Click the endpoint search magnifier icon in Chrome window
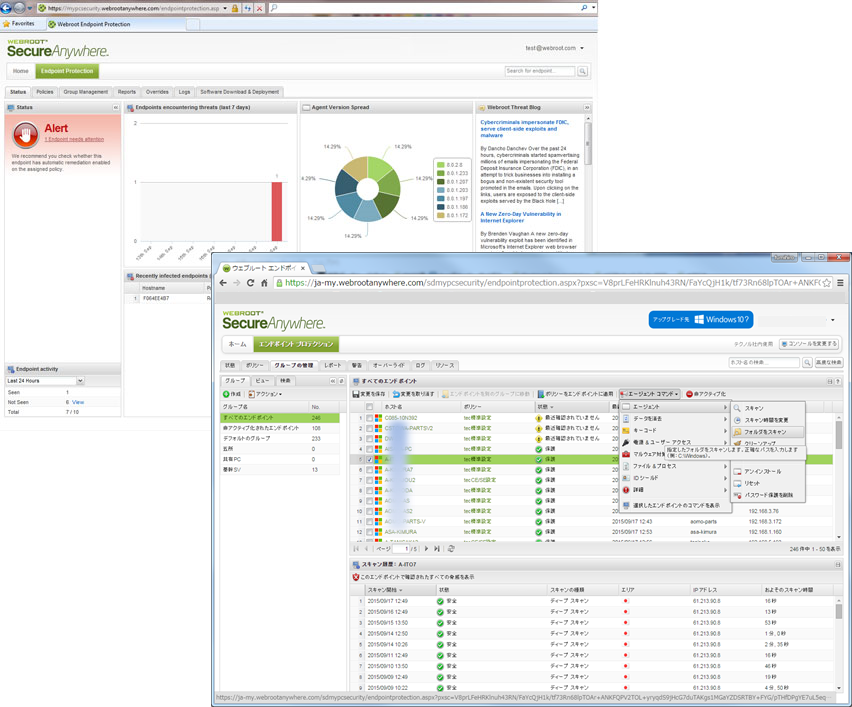Screen dimensions: 852x707 [807, 362]
